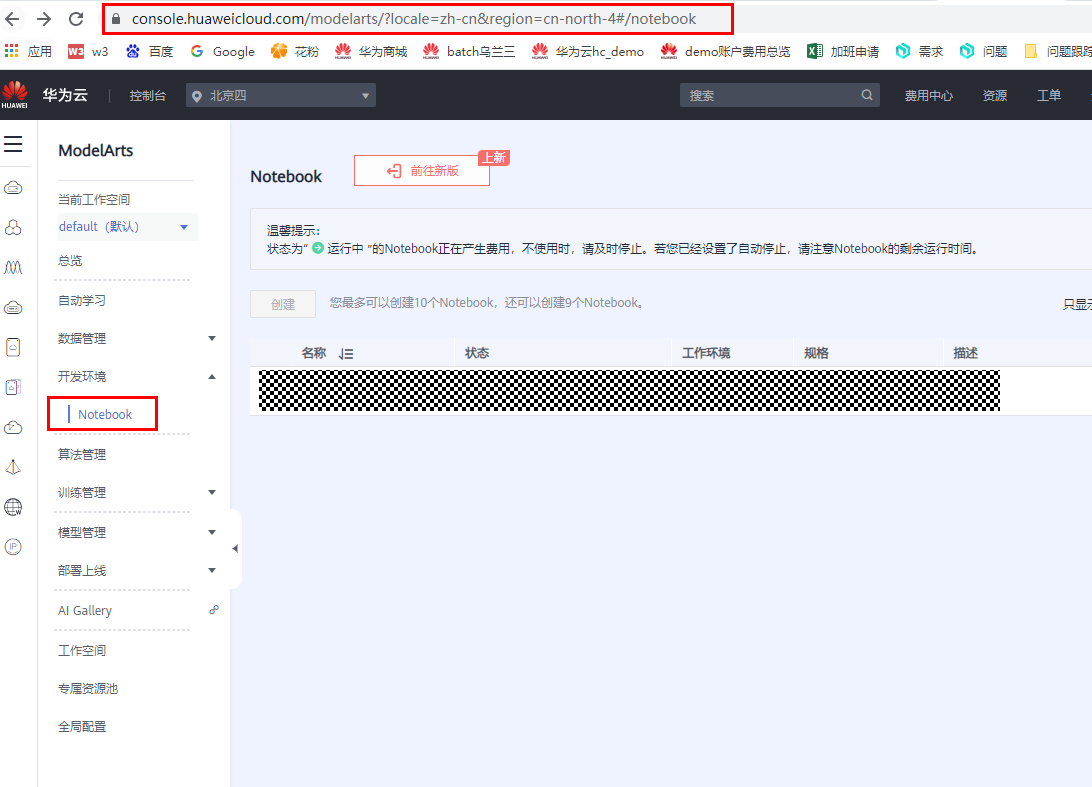Click the globe icon in the left rail
The image size is (1092, 787).
pyautogui.click(x=13, y=507)
